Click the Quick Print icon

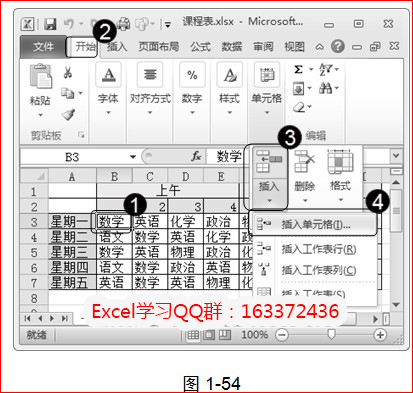124,24
